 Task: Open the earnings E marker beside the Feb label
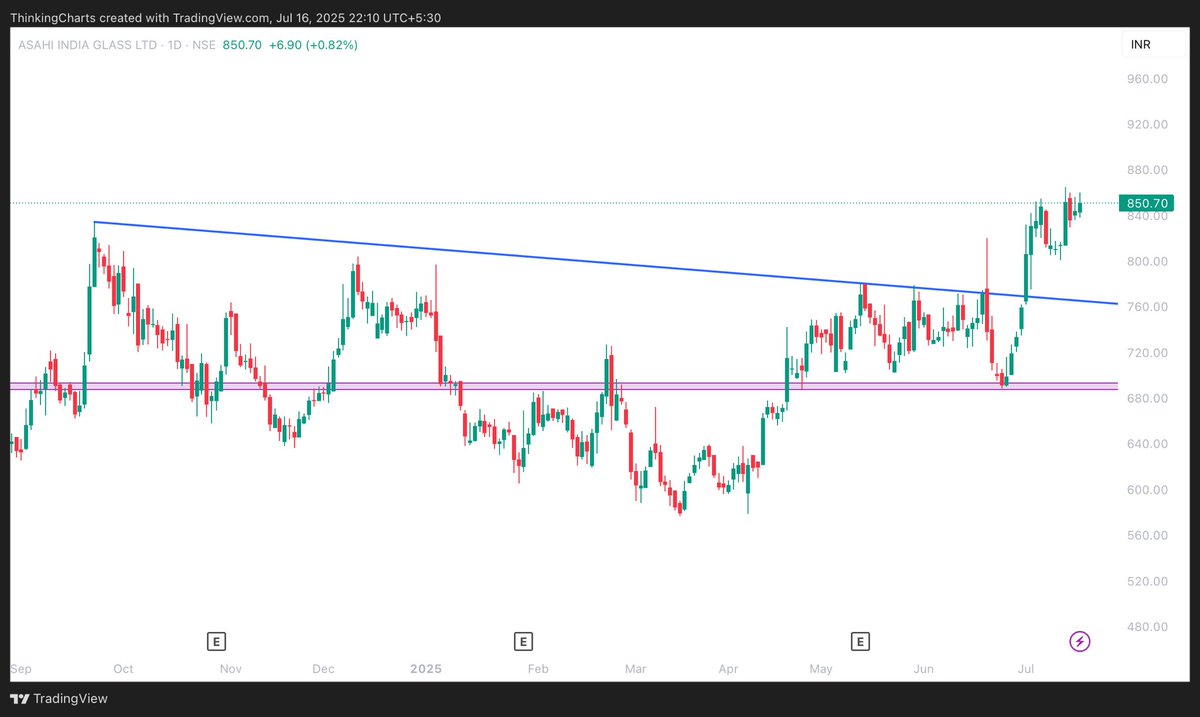522,641
